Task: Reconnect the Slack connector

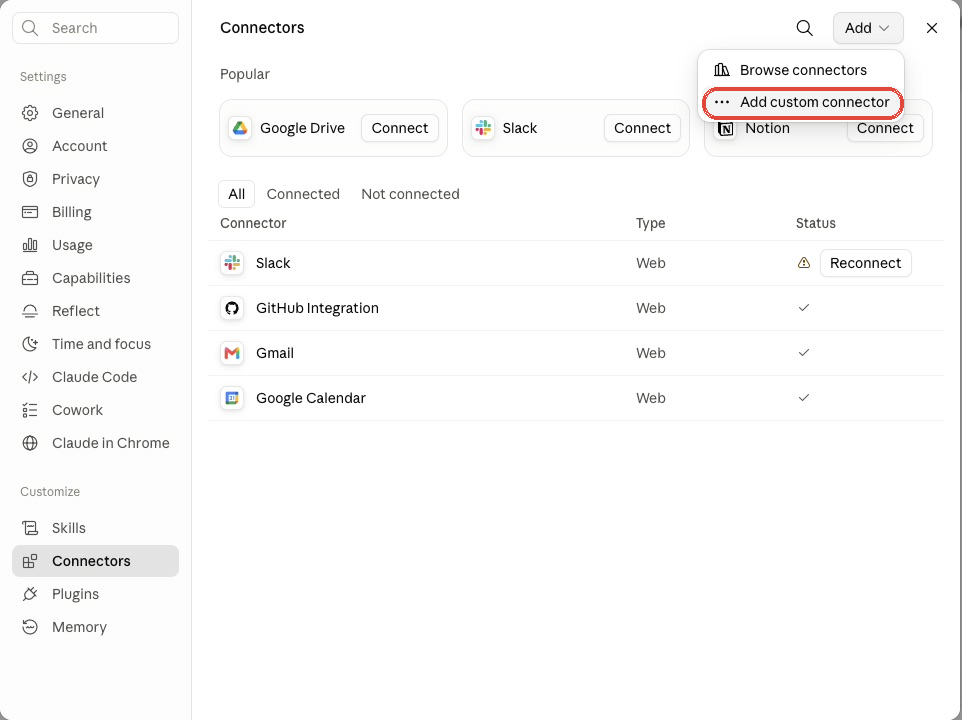Action: coord(865,263)
